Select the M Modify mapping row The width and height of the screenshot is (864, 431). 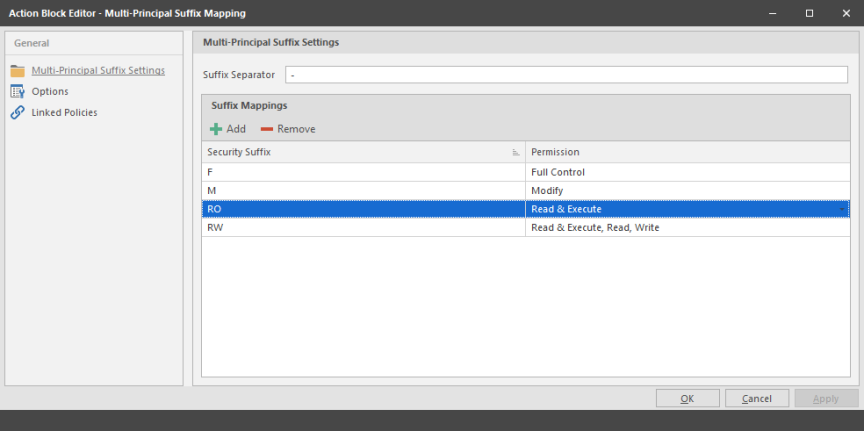click(x=364, y=190)
